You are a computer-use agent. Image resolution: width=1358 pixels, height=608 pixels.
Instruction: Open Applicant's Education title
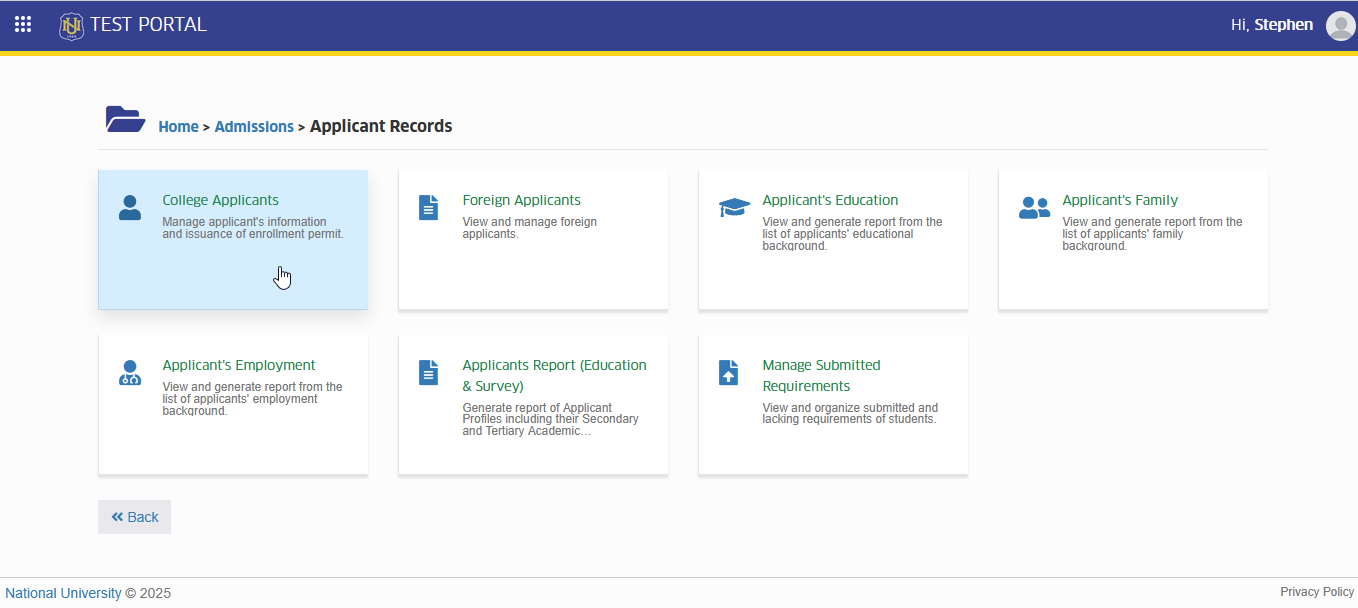click(830, 200)
